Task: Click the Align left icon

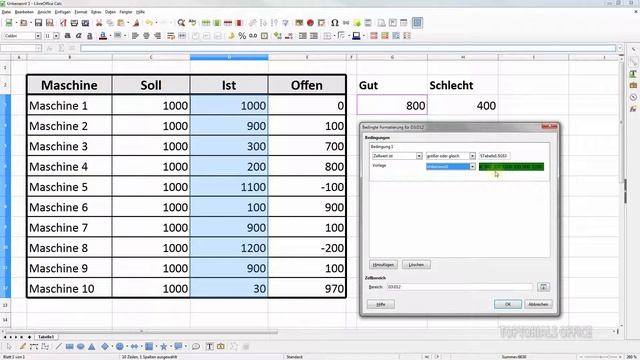Action: (x=135, y=36)
